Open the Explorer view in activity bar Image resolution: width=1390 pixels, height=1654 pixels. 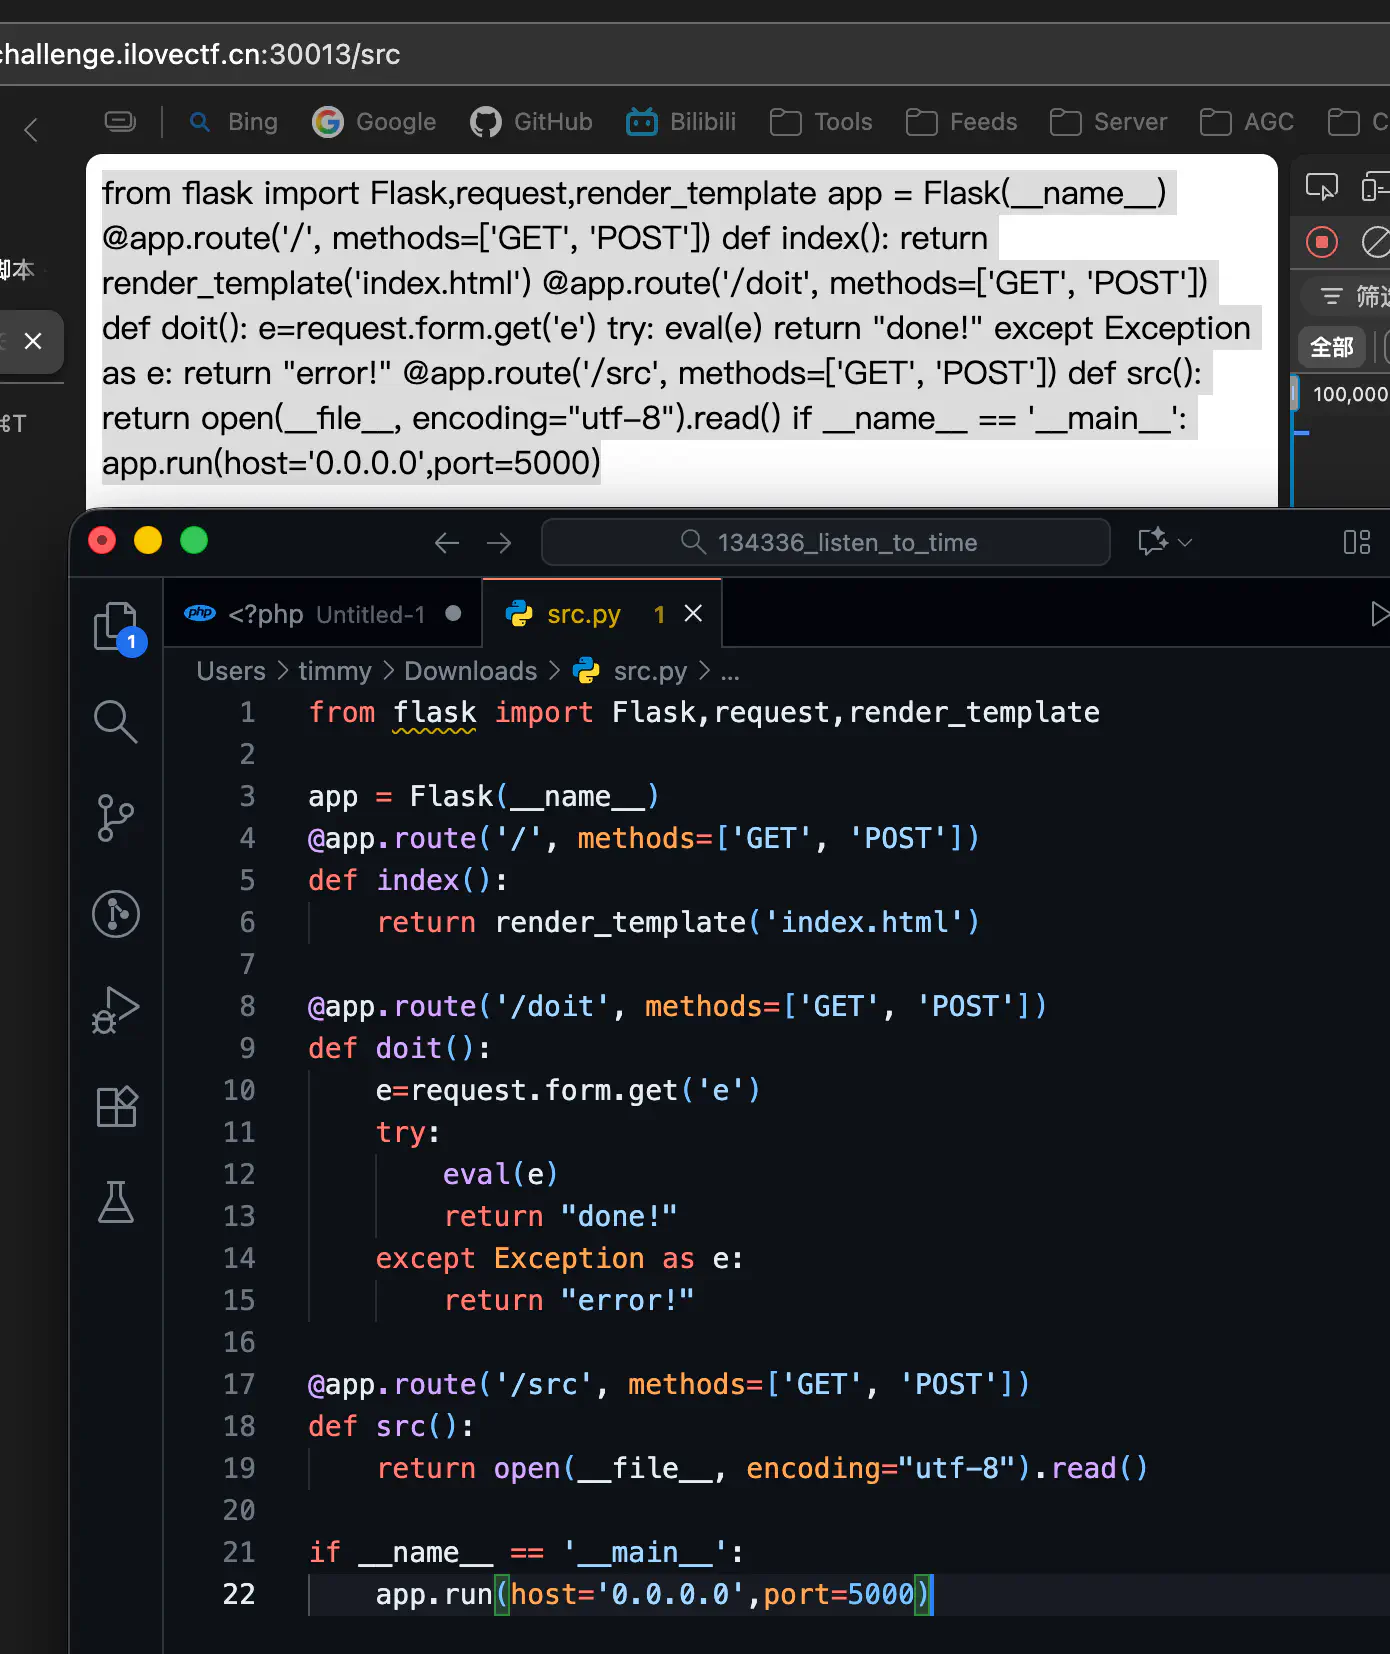116,626
